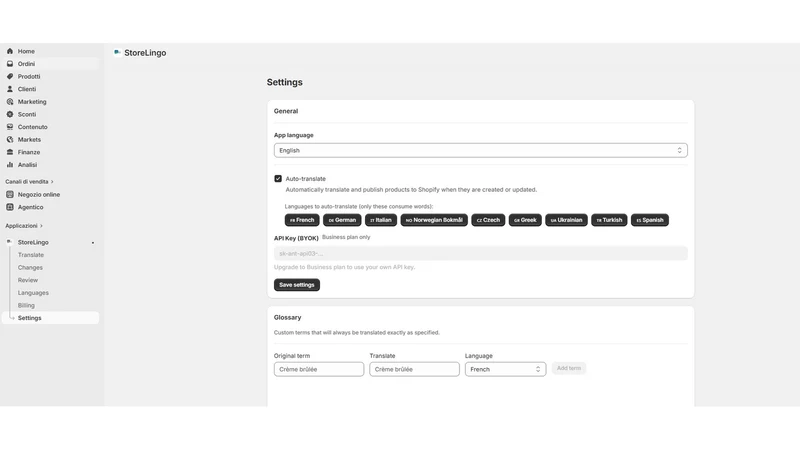Click the Markets globe icon
800x450 pixels.
(x=10, y=139)
